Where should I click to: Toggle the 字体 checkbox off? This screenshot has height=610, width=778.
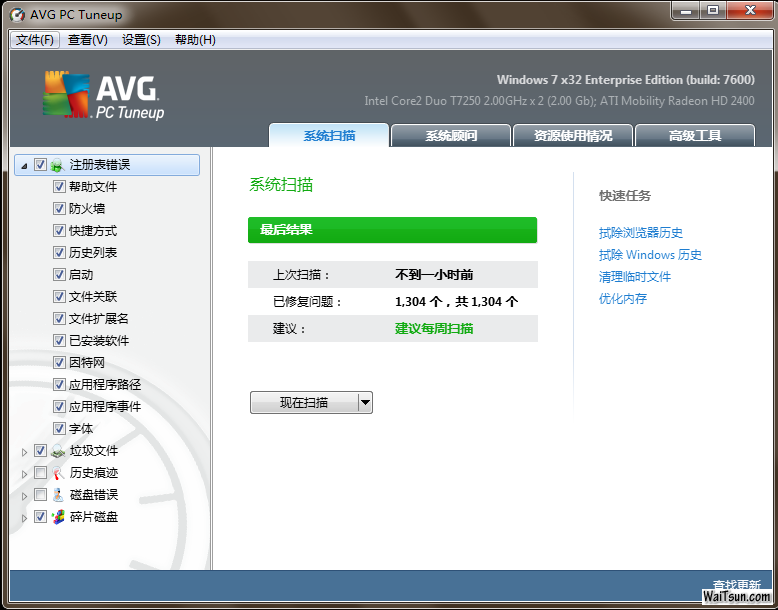tap(59, 429)
